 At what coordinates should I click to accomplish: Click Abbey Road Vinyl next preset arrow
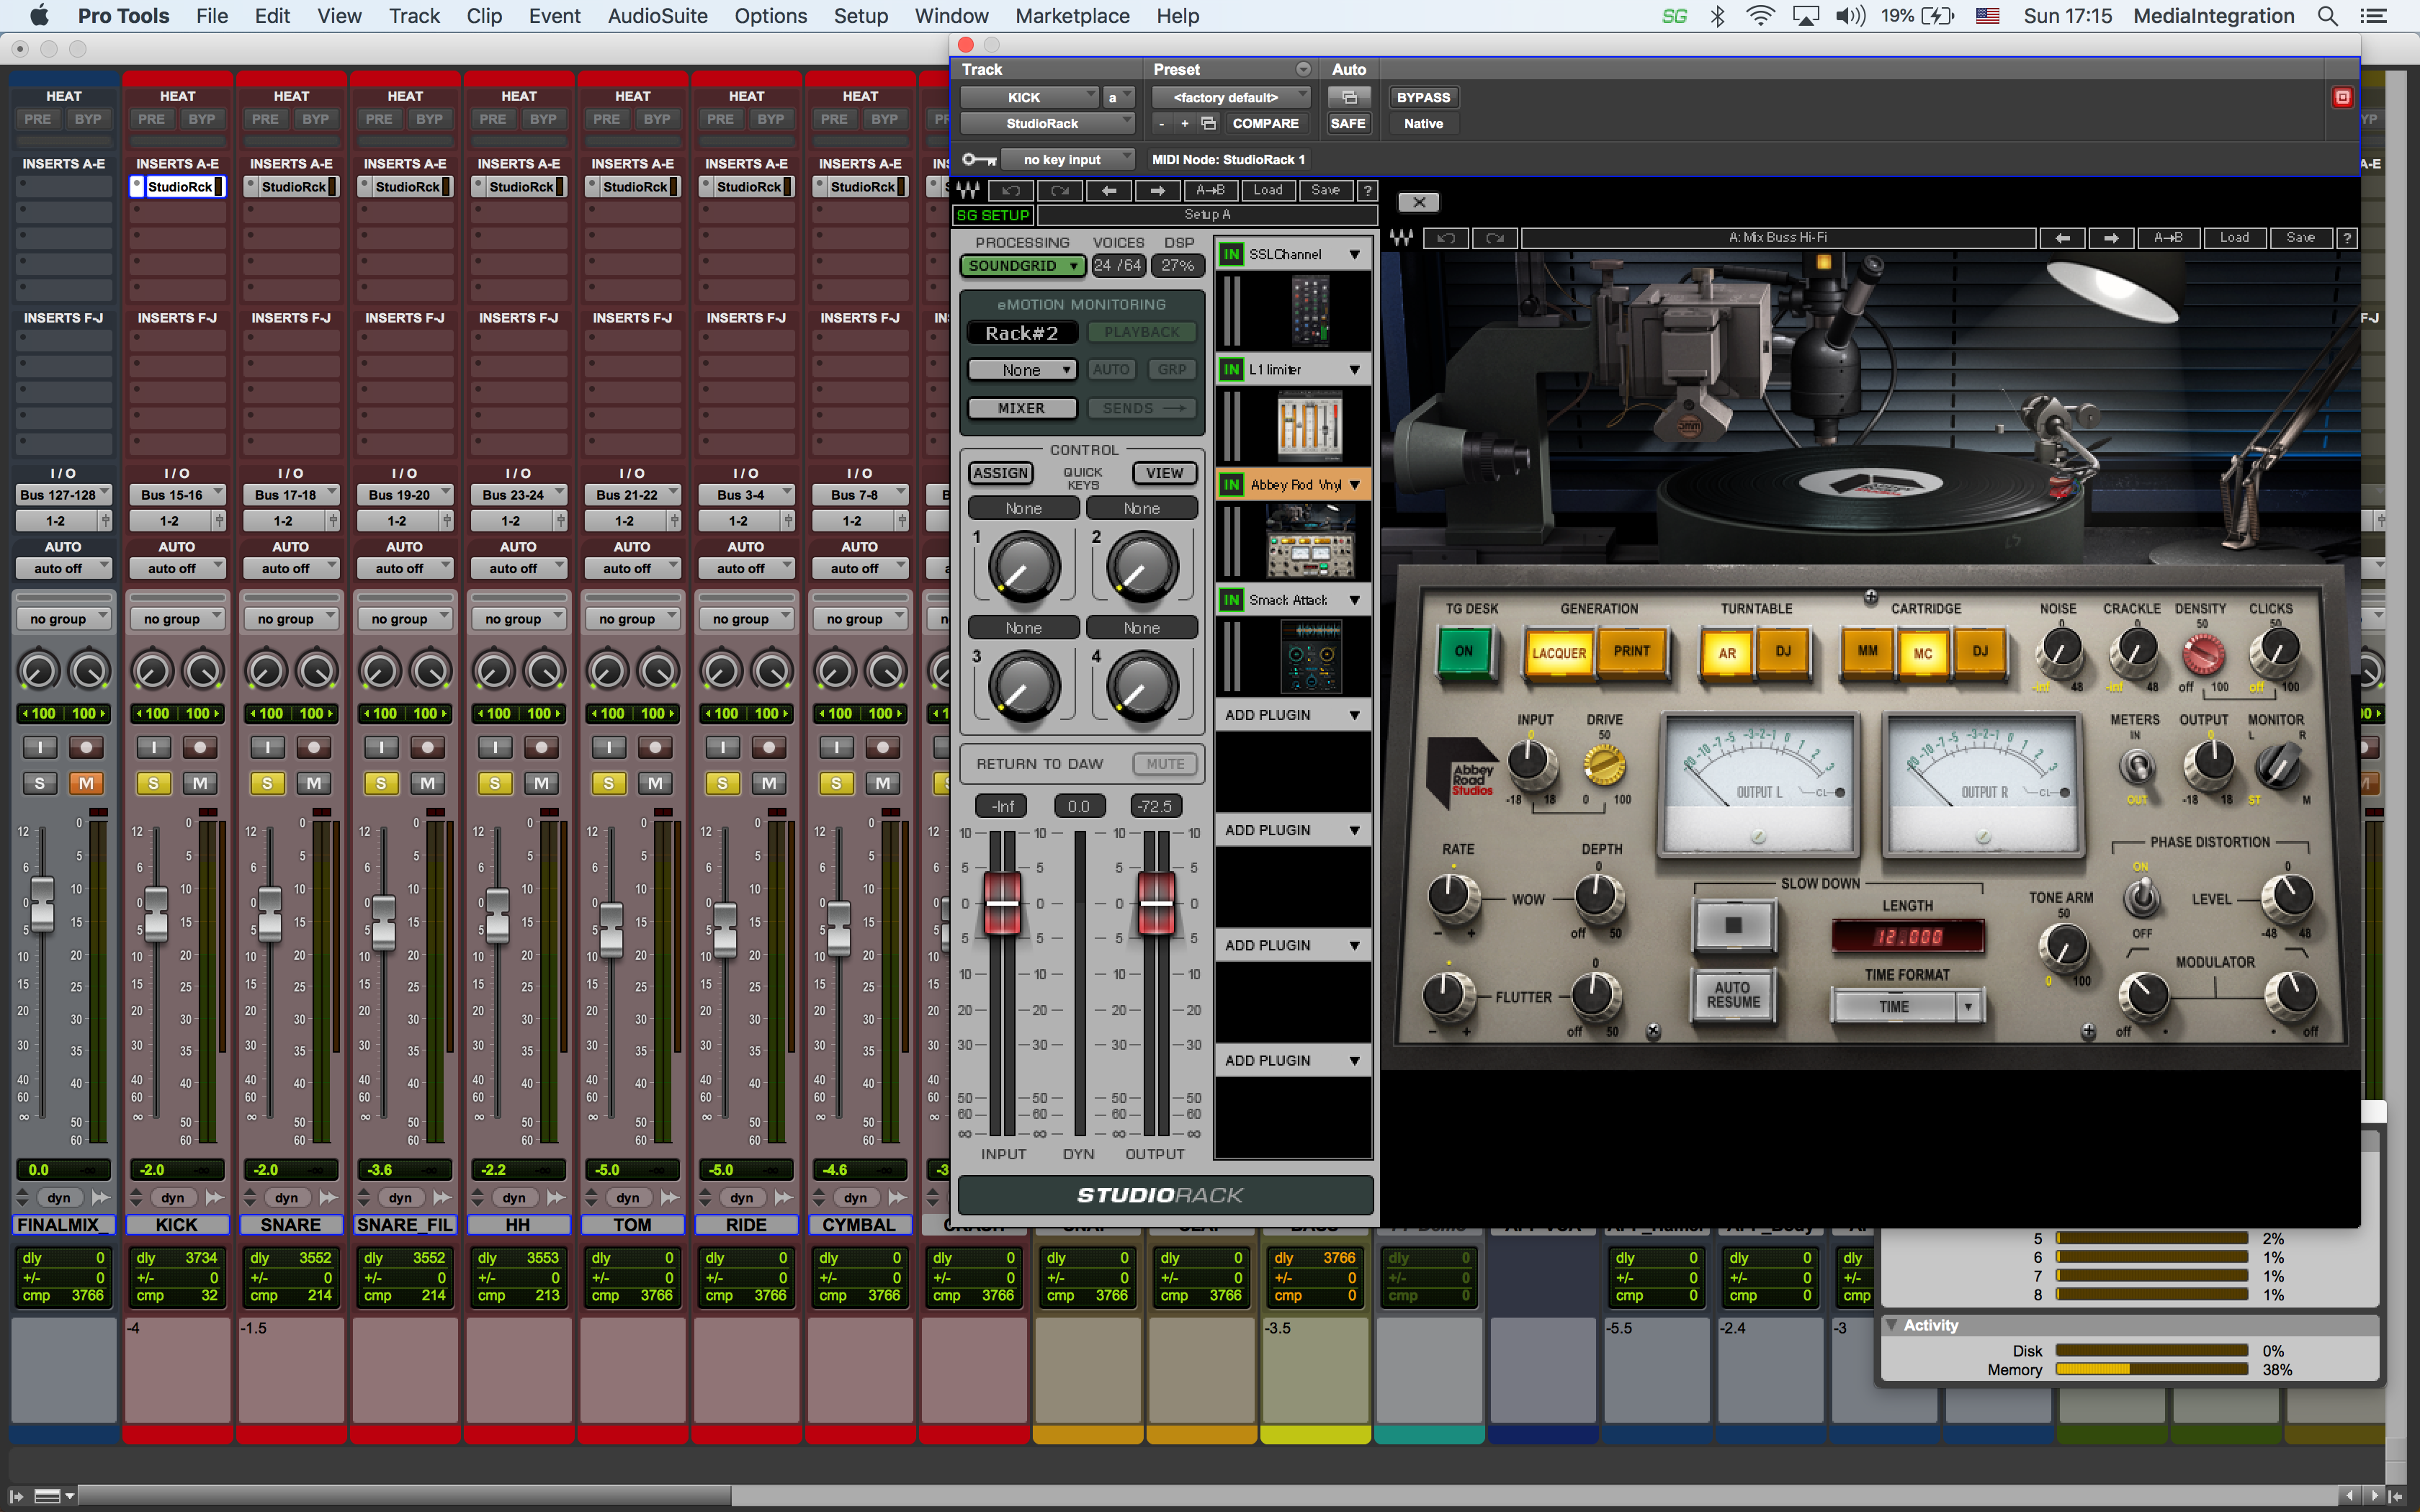(2111, 238)
